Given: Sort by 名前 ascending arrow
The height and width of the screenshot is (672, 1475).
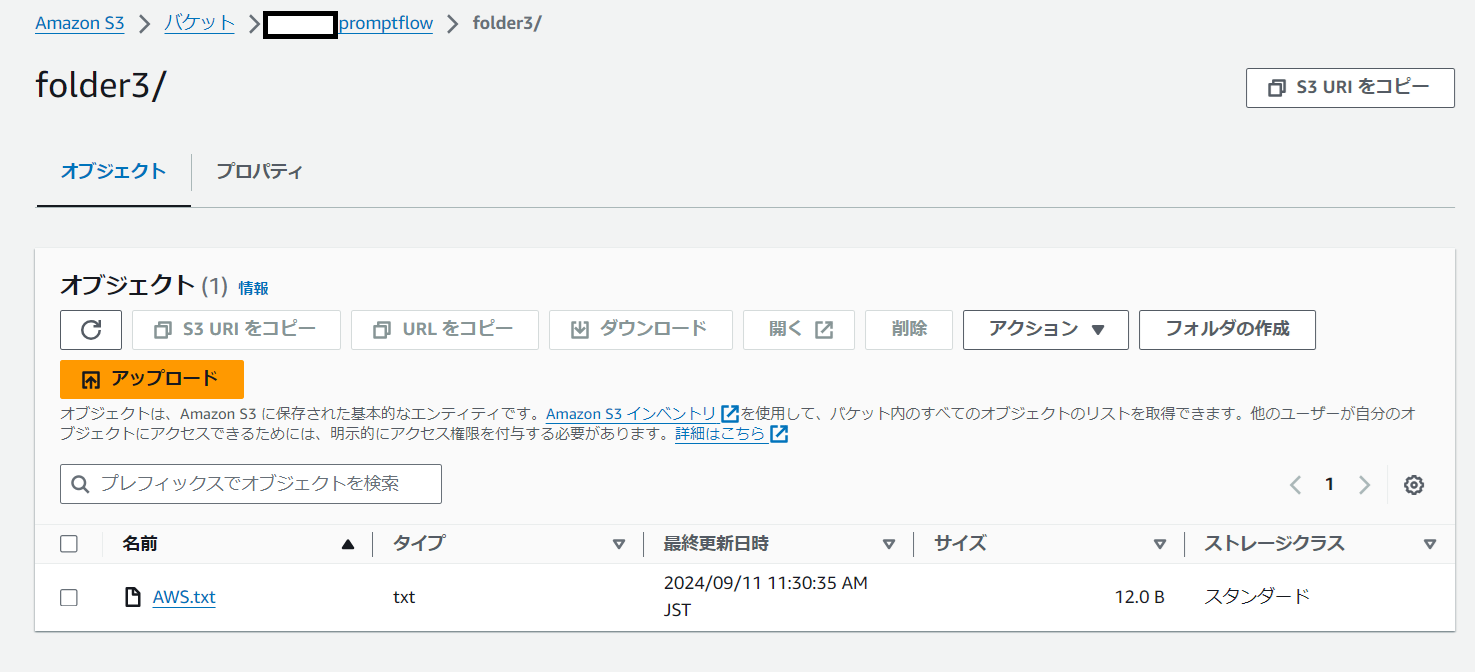Looking at the screenshot, I should pyautogui.click(x=347, y=544).
